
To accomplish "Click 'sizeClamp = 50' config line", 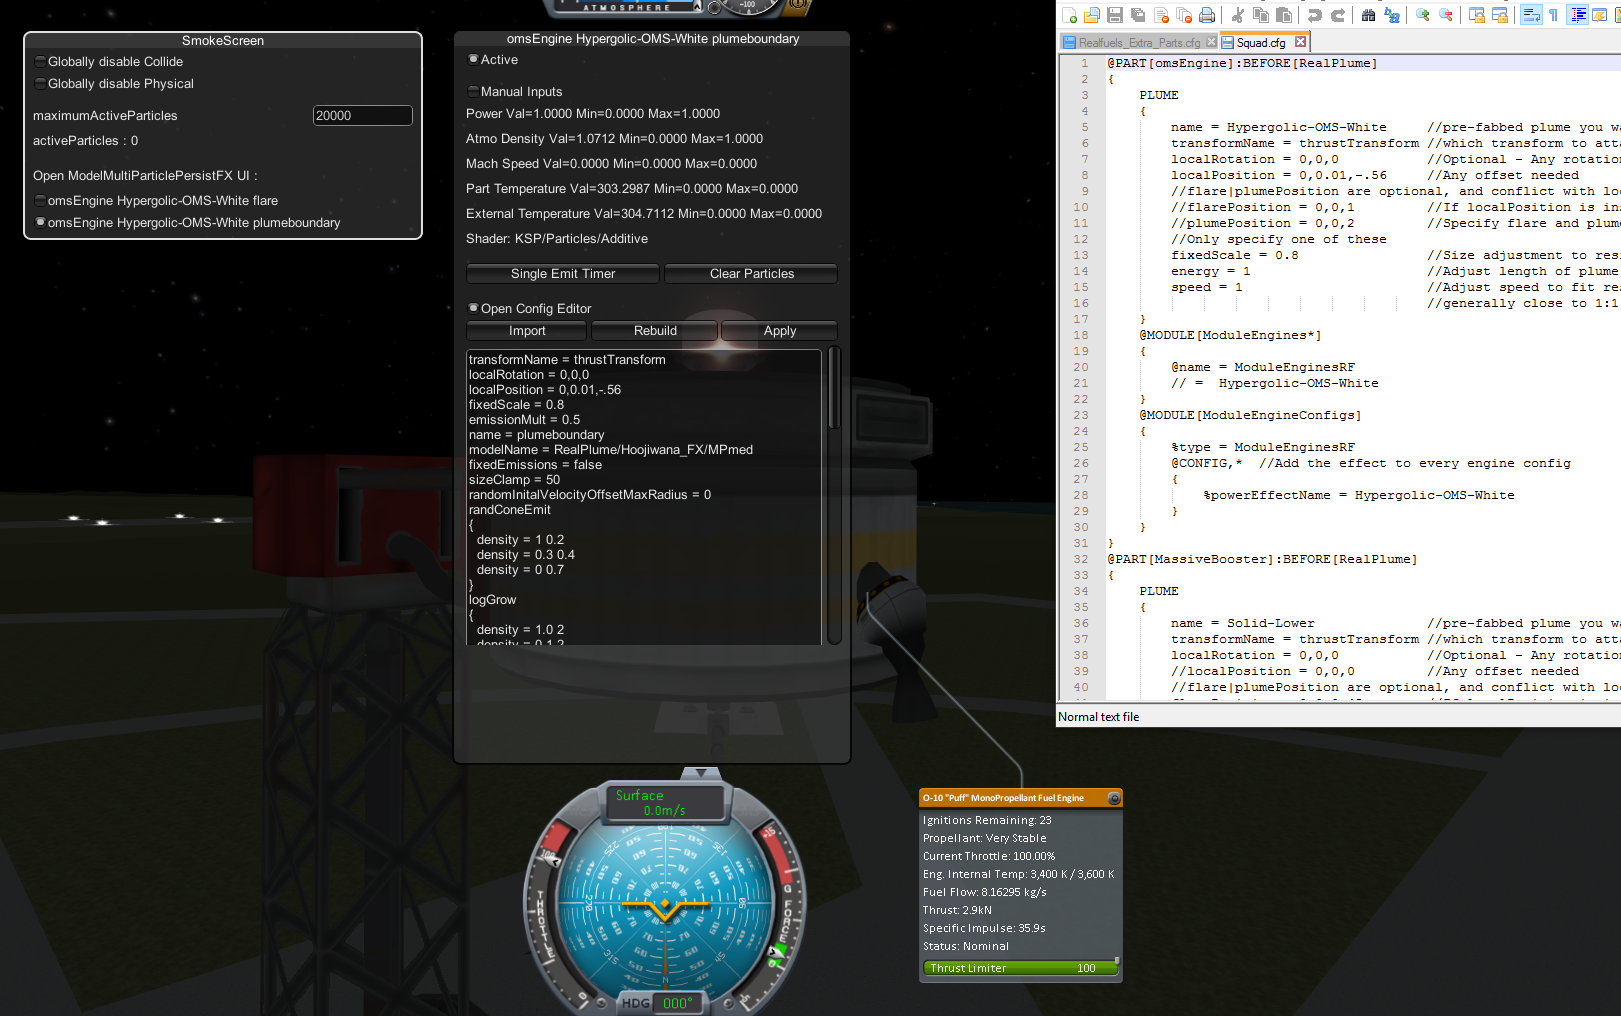I will click(515, 480).
